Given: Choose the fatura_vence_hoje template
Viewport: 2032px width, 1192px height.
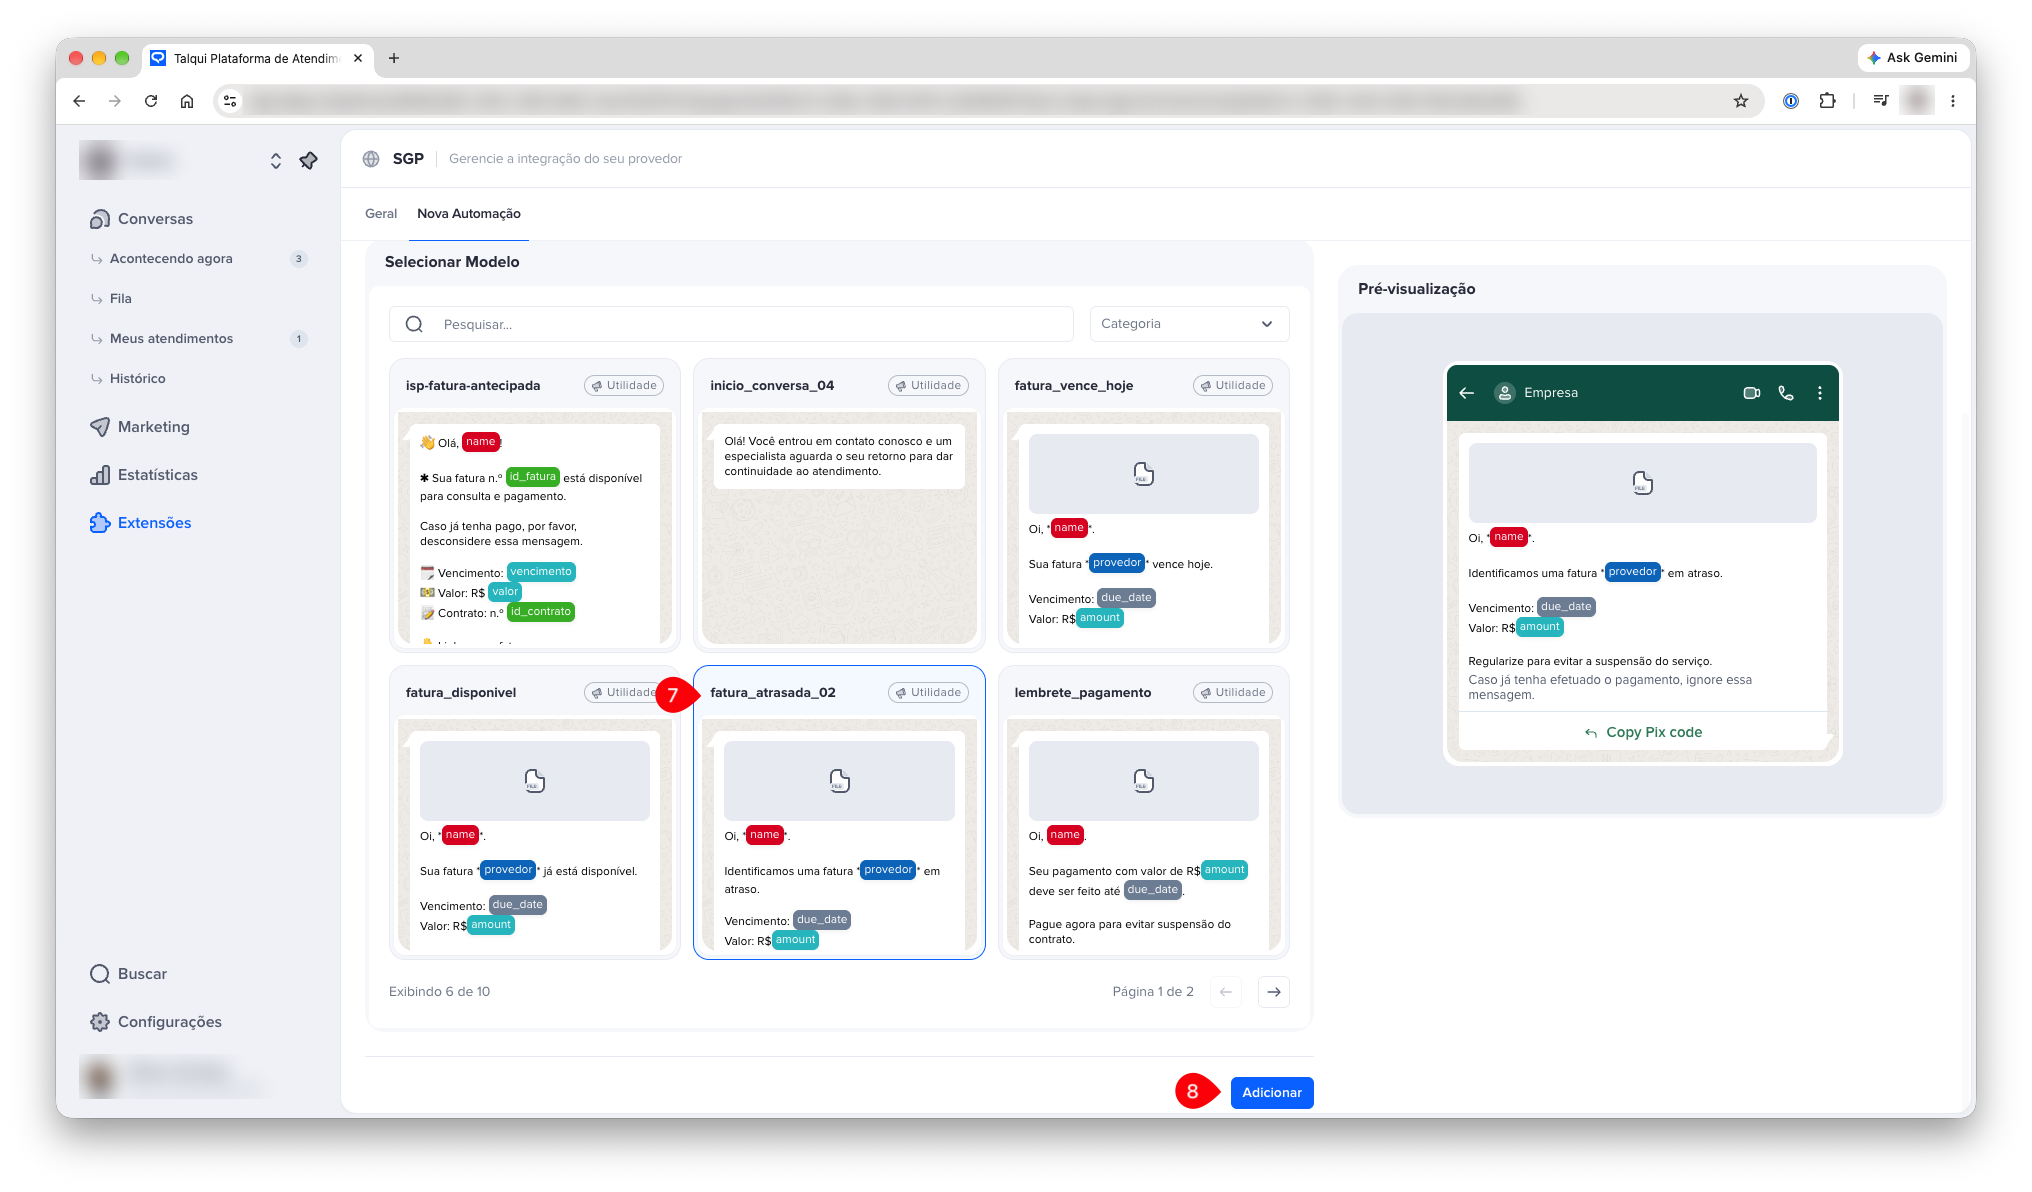Looking at the screenshot, I should (x=1144, y=506).
